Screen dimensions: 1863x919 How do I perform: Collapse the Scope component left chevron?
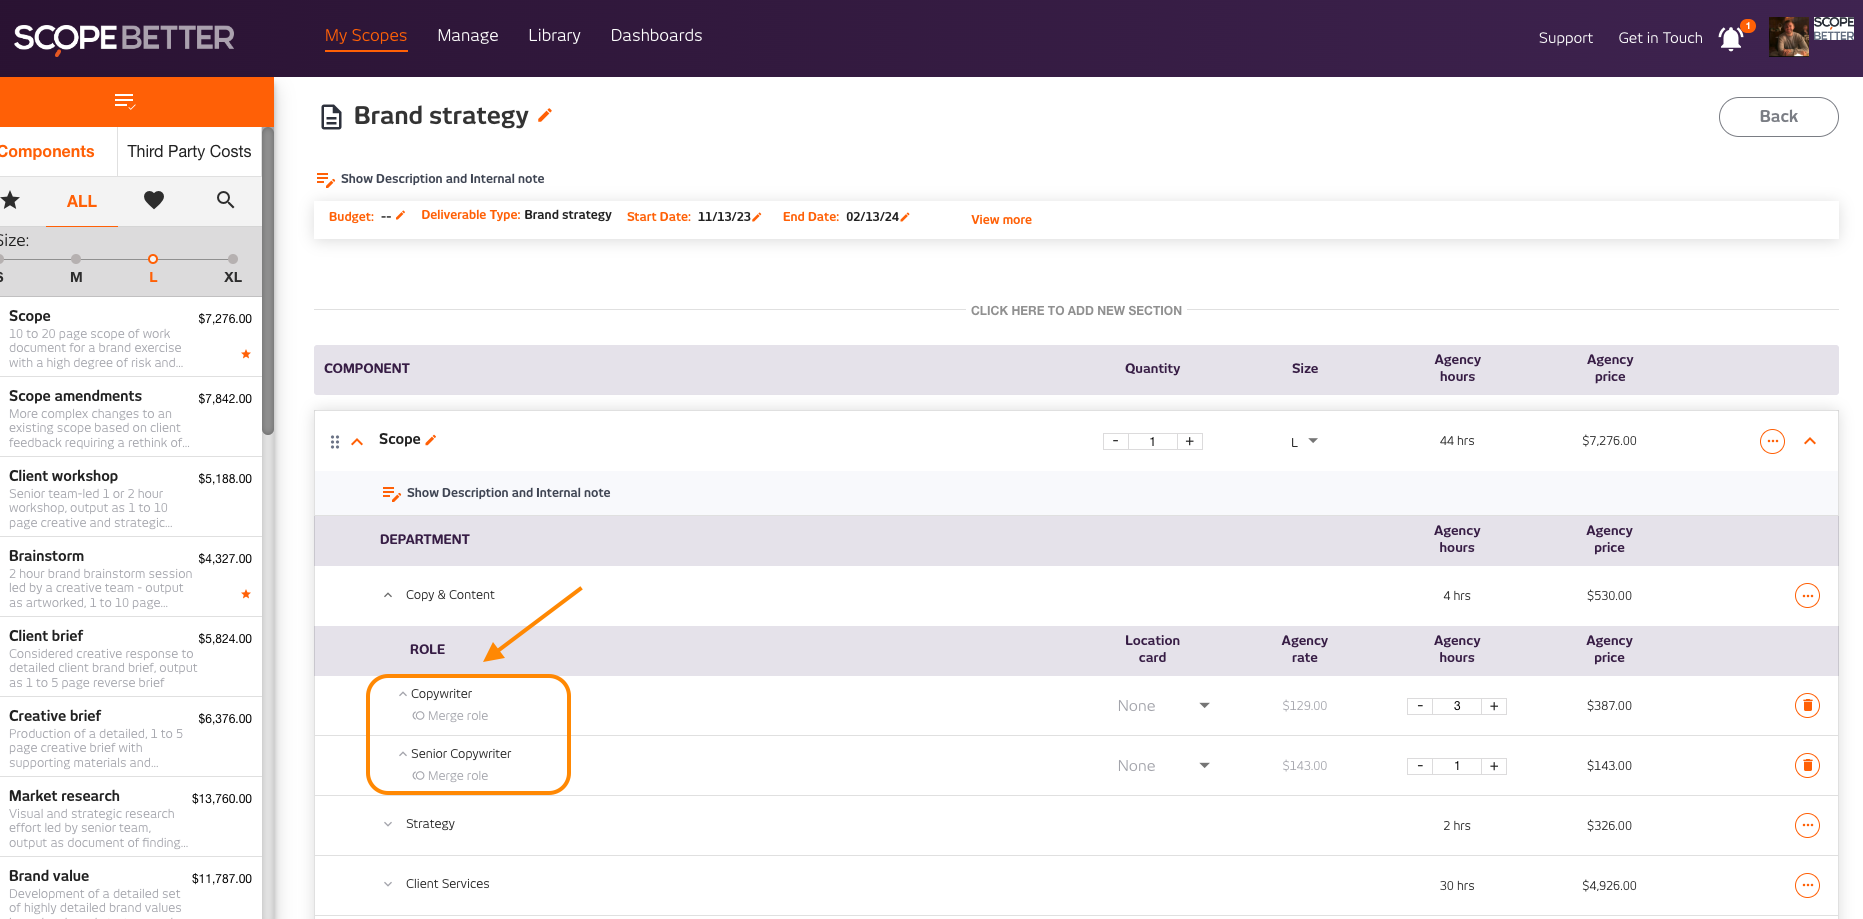point(357,441)
